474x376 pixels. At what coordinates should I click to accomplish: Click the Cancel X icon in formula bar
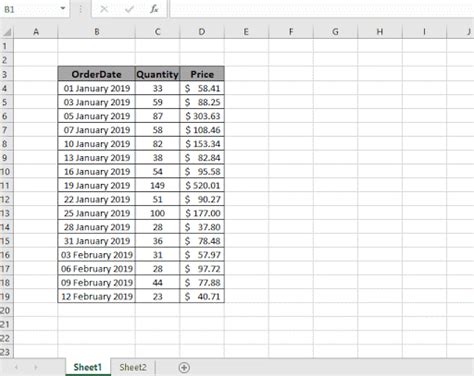[104, 9]
